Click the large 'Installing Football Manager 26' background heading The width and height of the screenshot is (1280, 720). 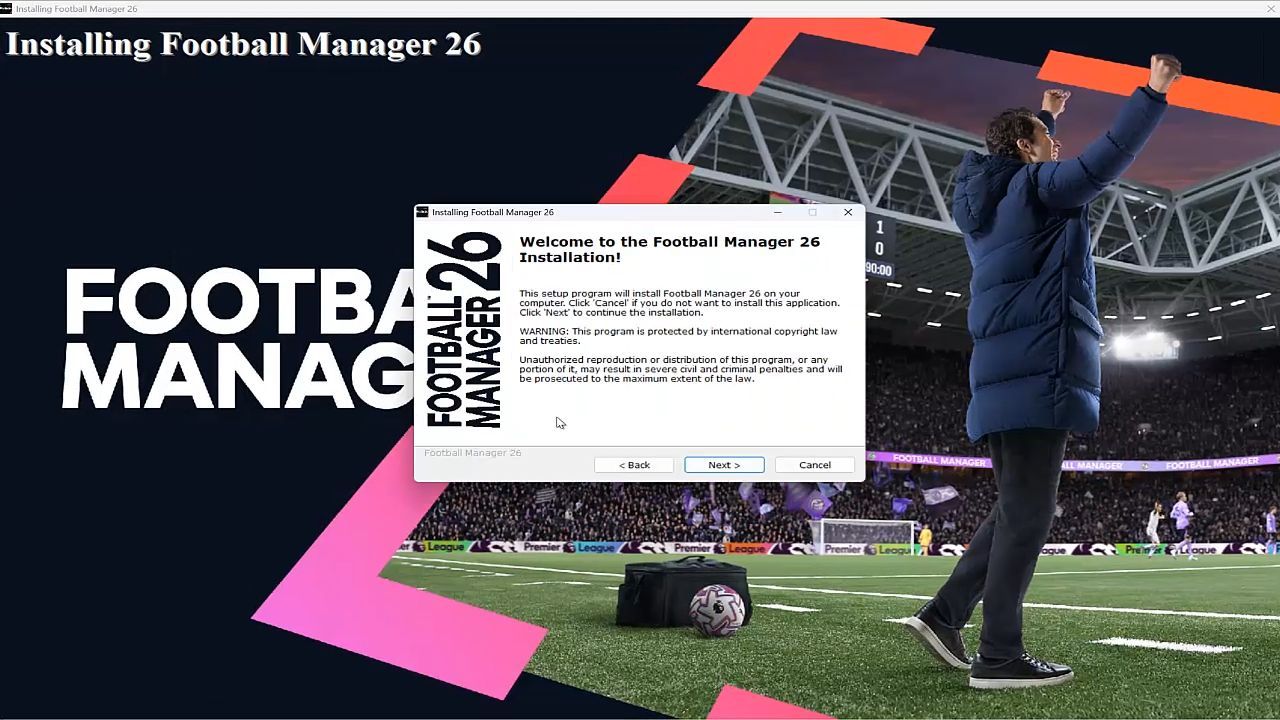pos(244,44)
